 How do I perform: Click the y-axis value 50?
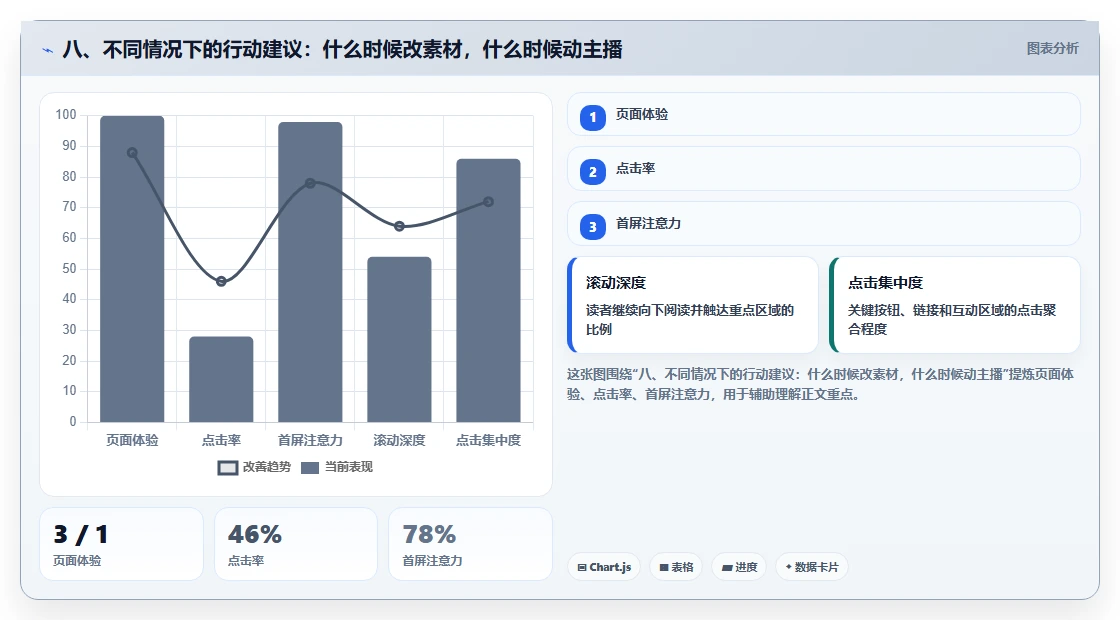point(69,269)
